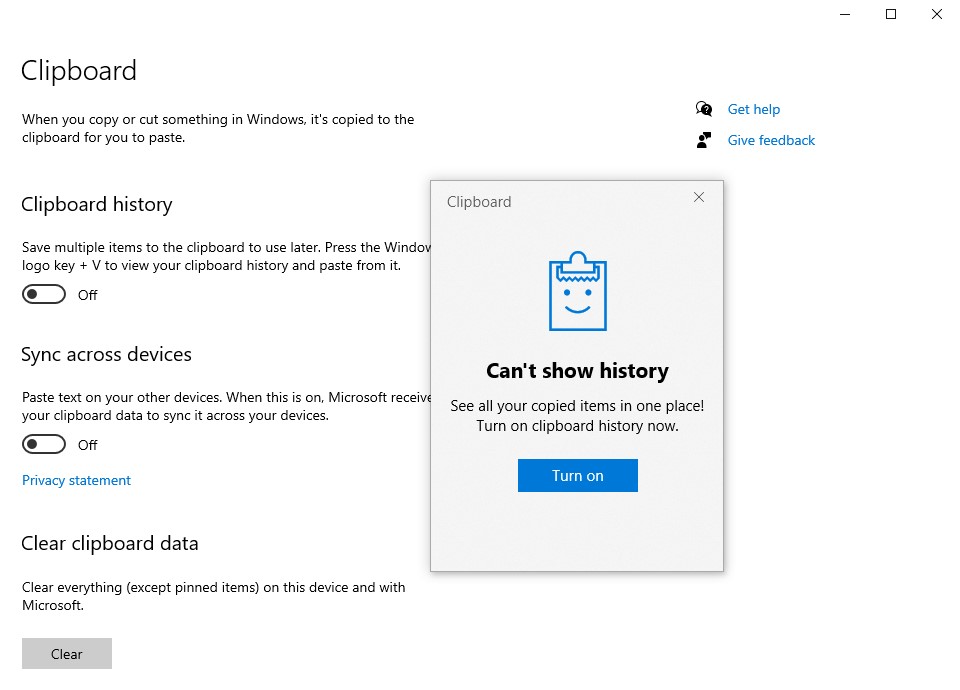Maximize the Settings window
This screenshot has width=960, height=690.
click(891, 14)
